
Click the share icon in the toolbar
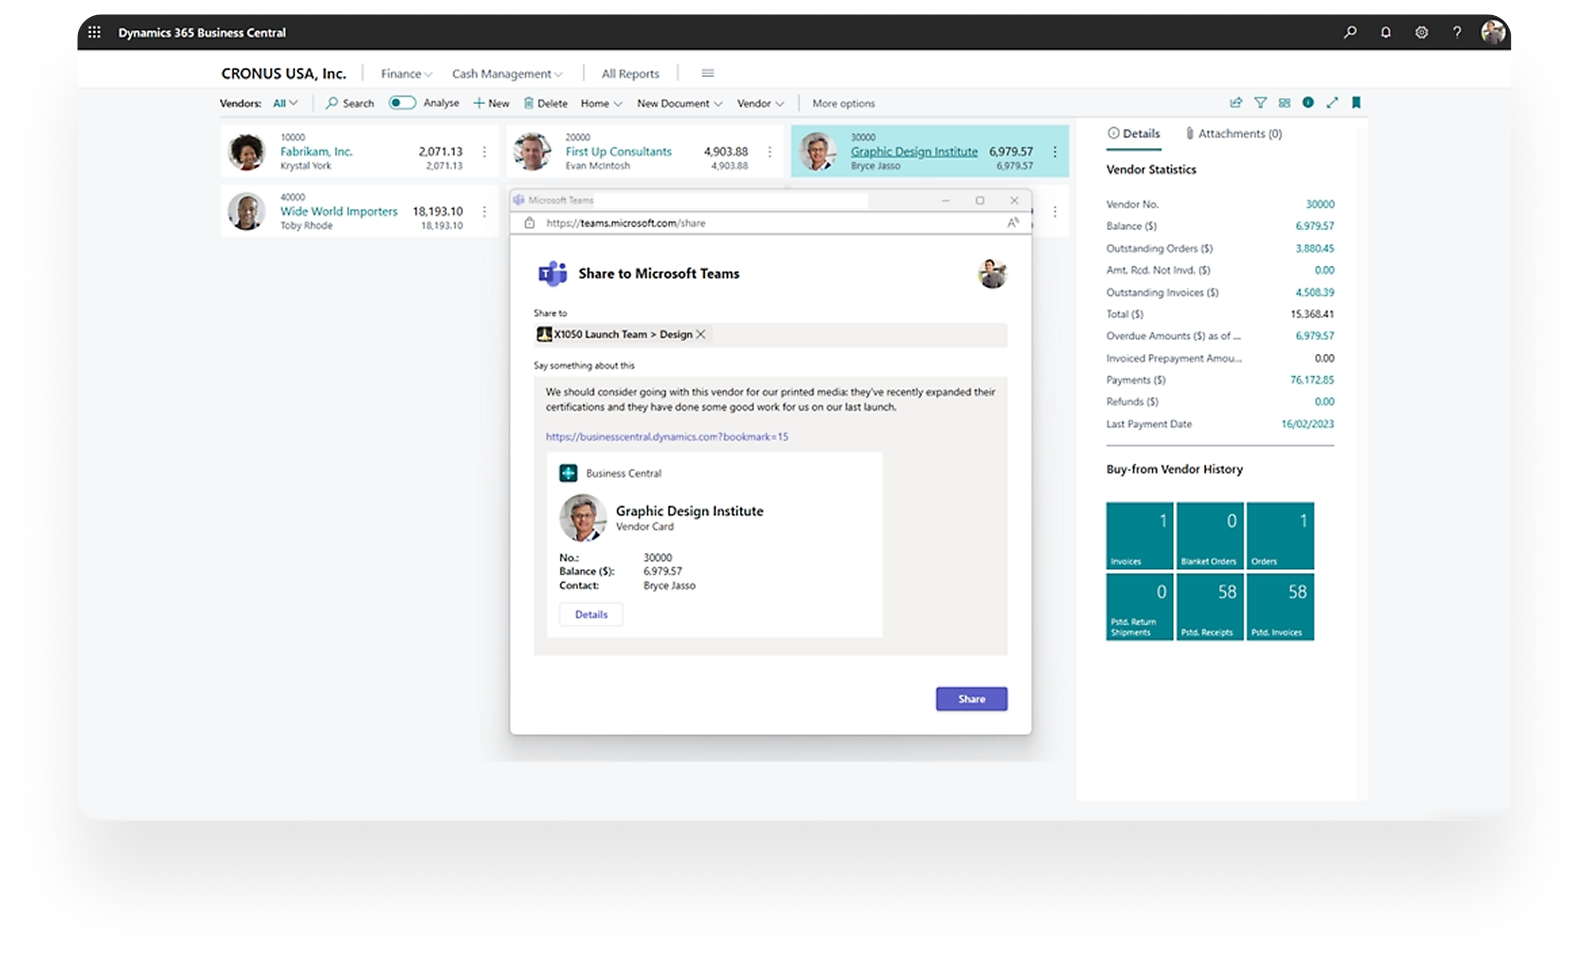1236,103
